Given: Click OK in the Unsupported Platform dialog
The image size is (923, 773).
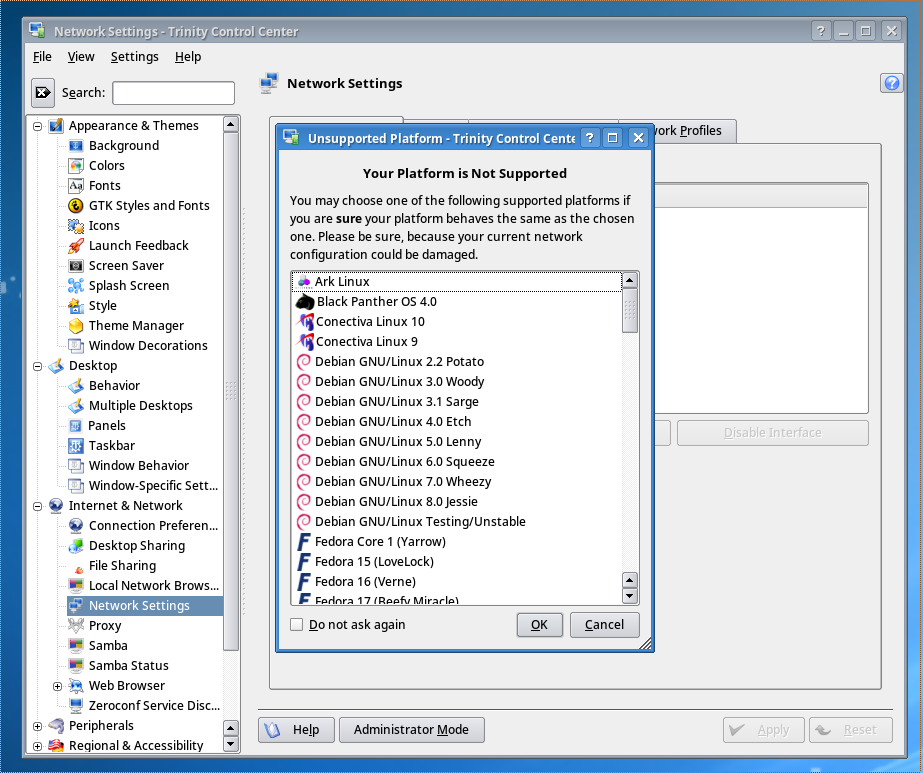Looking at the screenshot, I should click(x=539, y=625).
